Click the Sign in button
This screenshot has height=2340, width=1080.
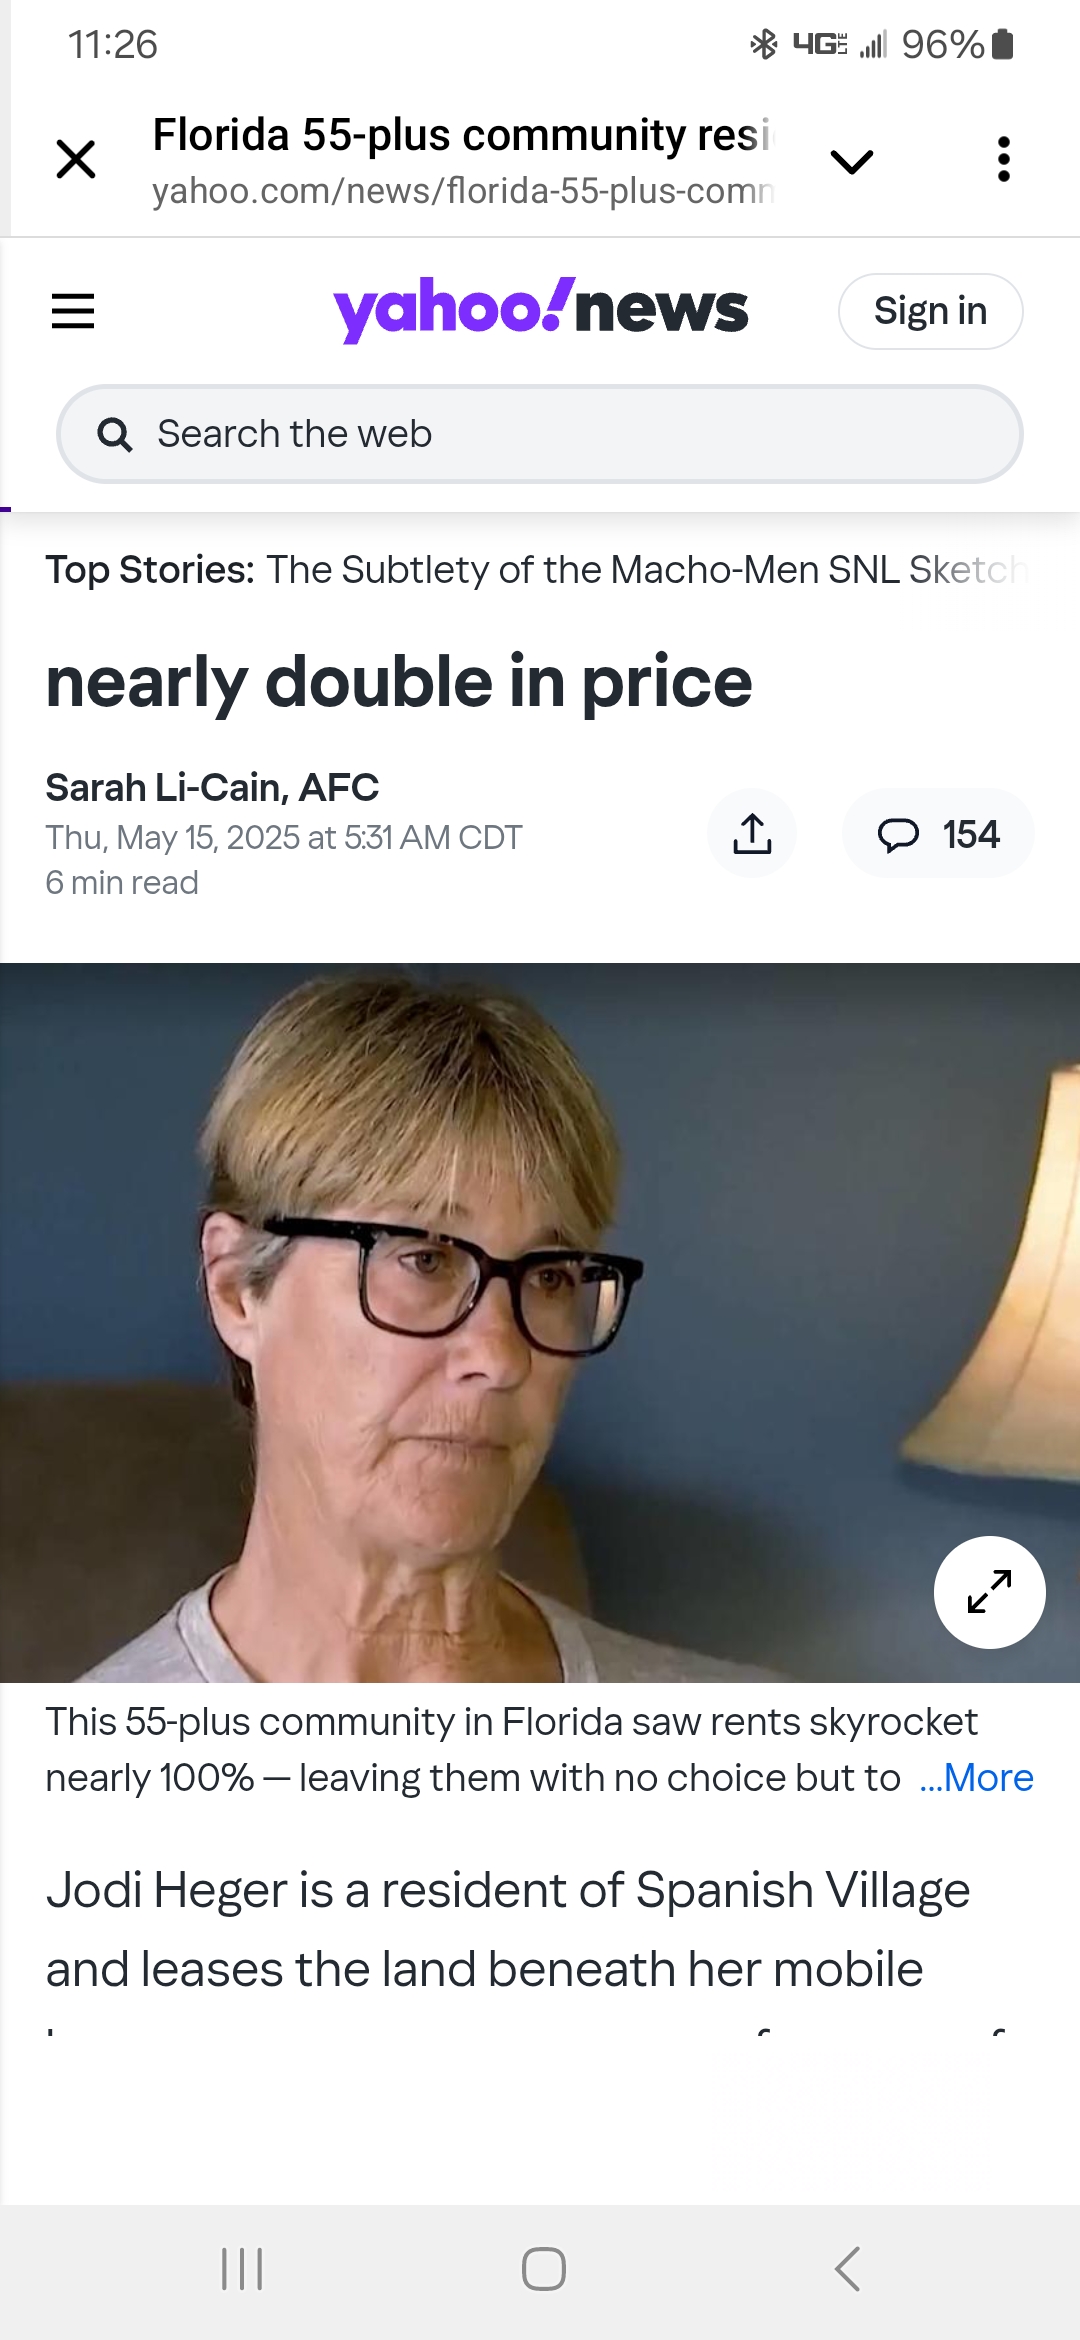pyautogui.click(x=931, y=311)
